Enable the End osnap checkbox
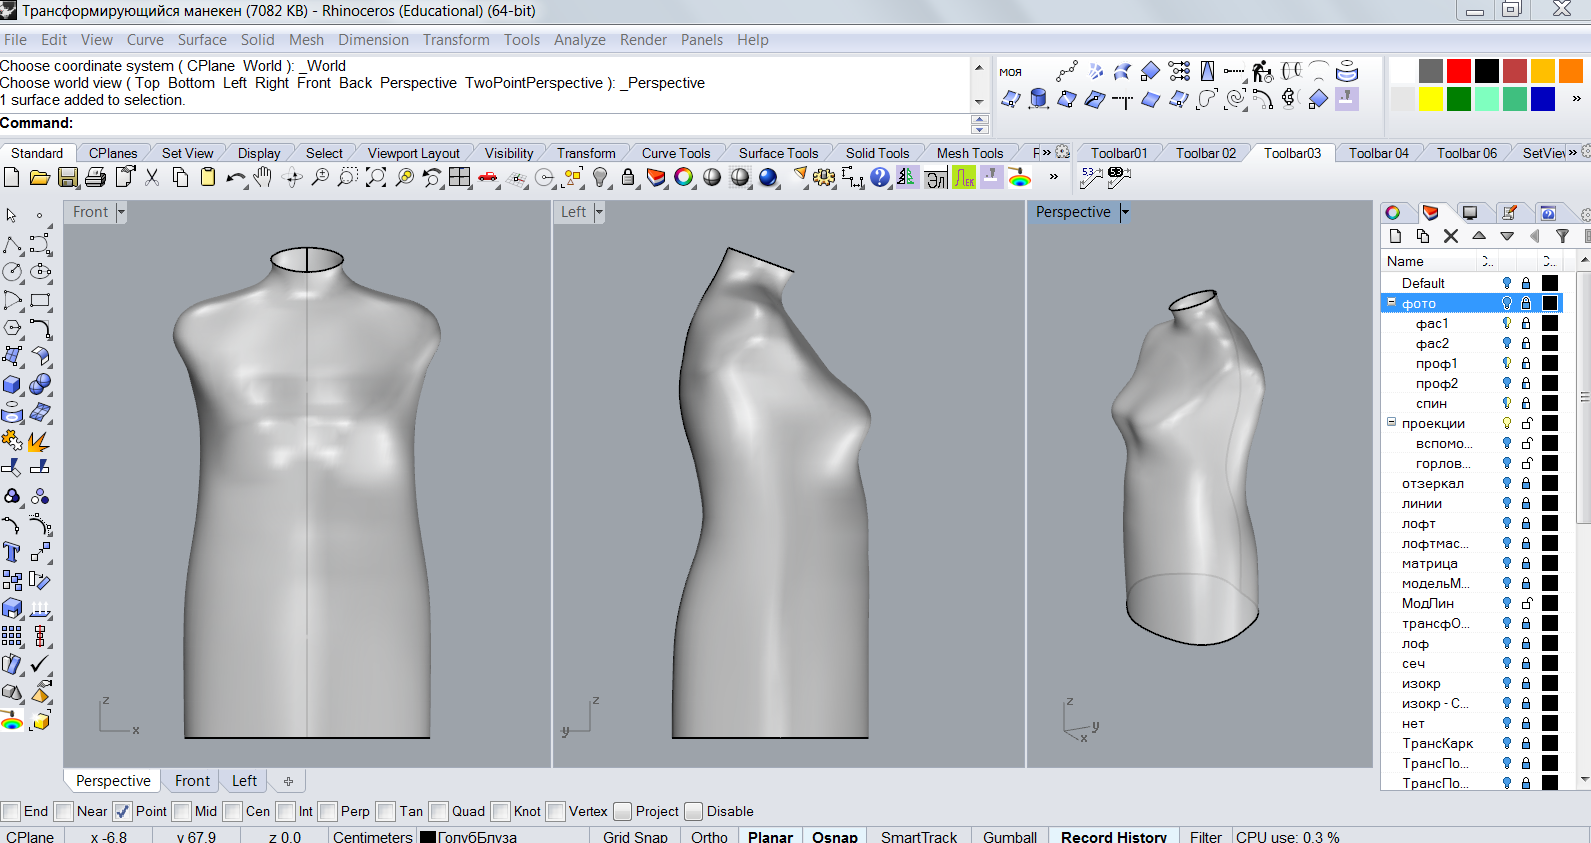Image resolution: width=1591 pixels, height=843 pixels. [11, 811]
